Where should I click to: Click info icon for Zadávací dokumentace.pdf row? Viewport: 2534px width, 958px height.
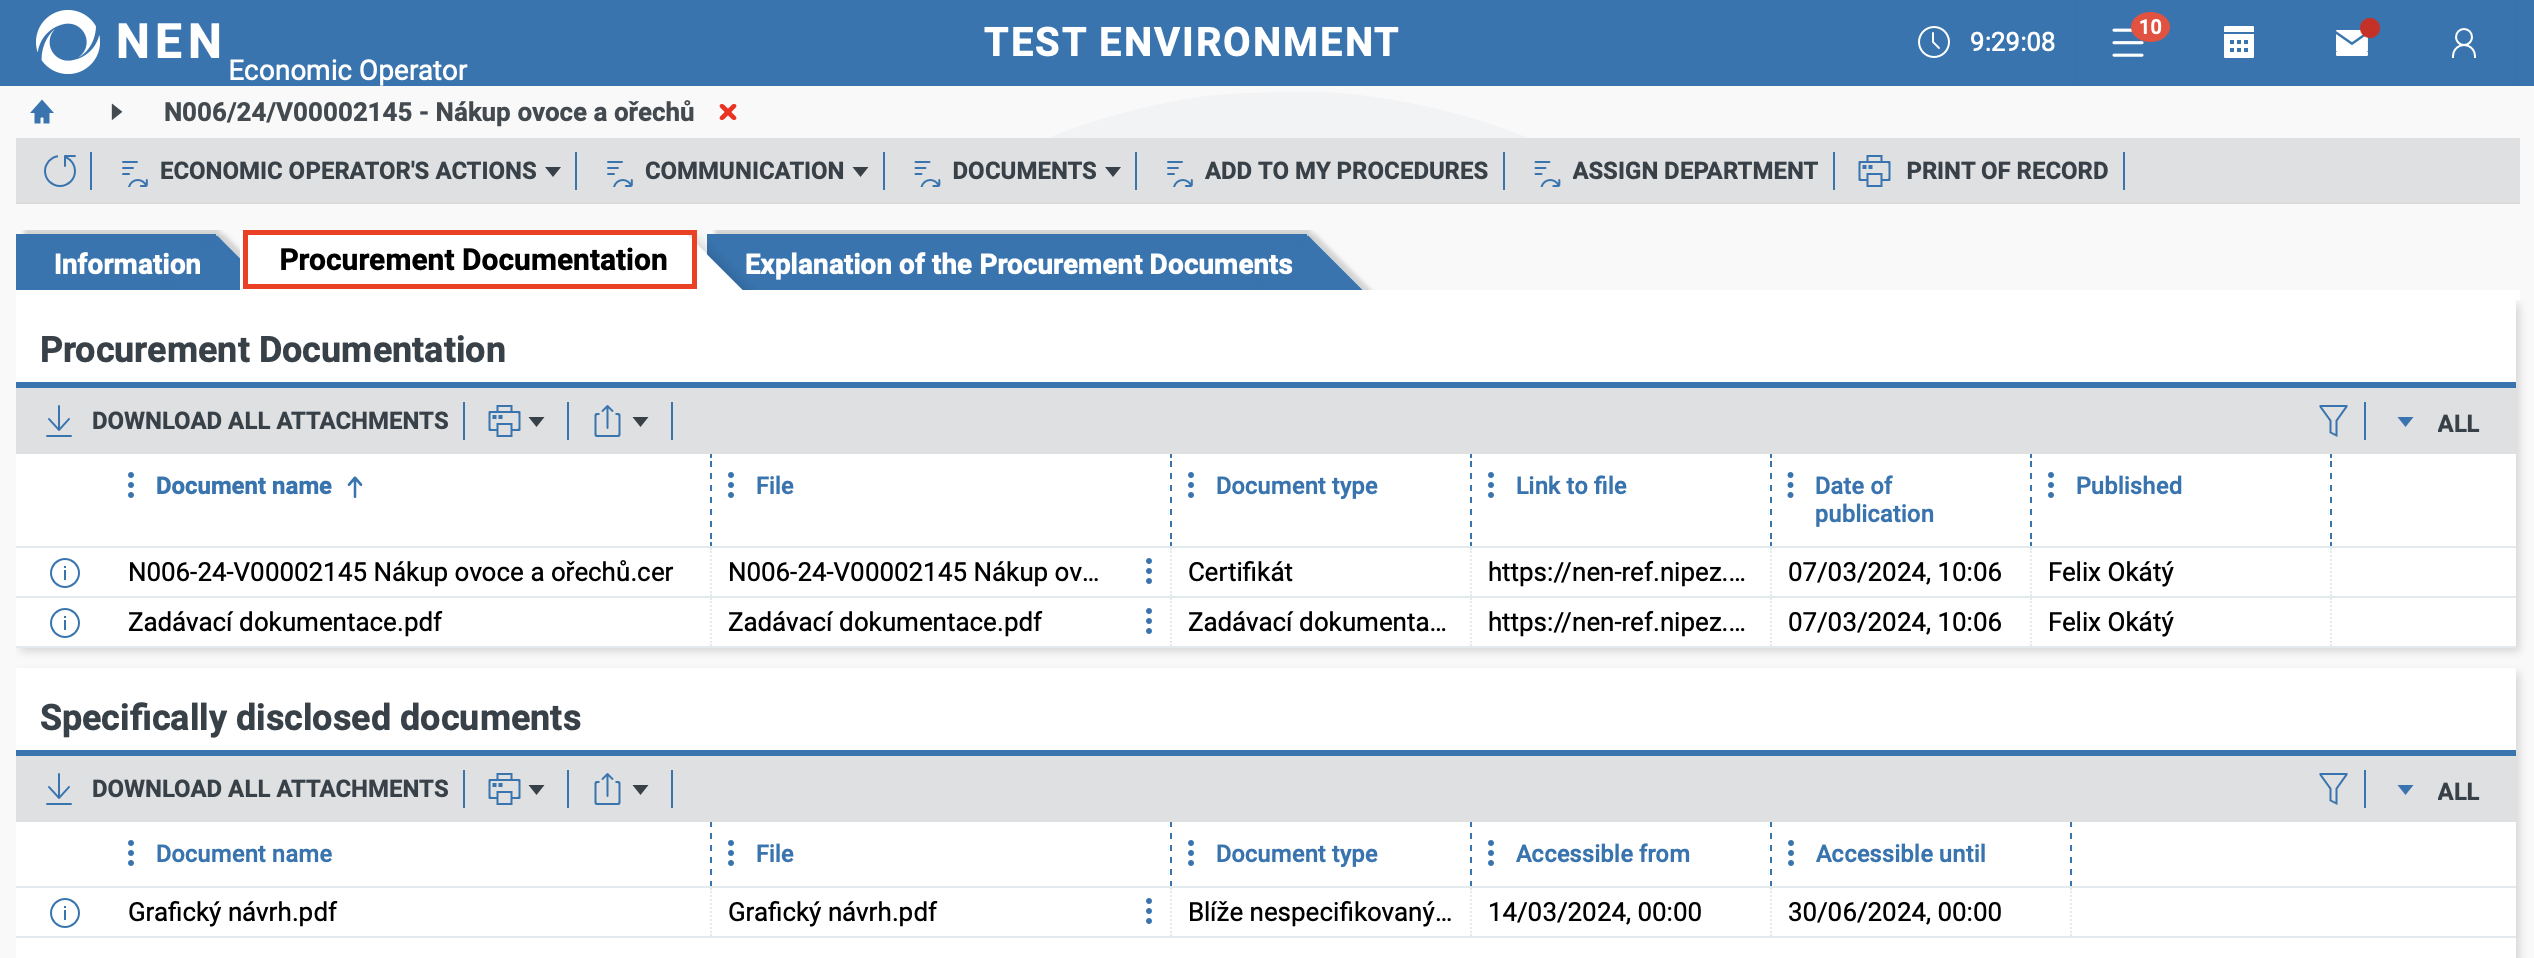[x=65, y=623]
